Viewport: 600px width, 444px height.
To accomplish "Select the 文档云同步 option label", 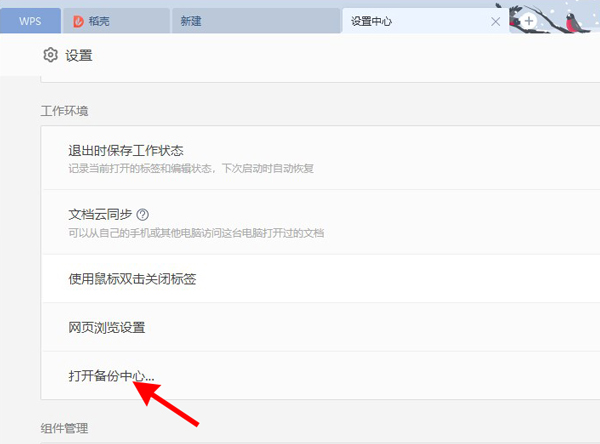I will [x=100, y=214].
